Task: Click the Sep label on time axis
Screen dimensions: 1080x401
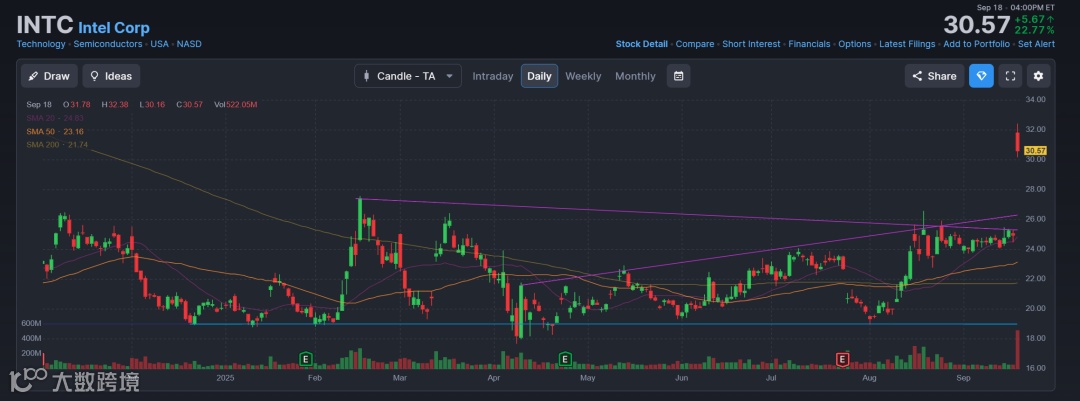Action: click(963, 378)
